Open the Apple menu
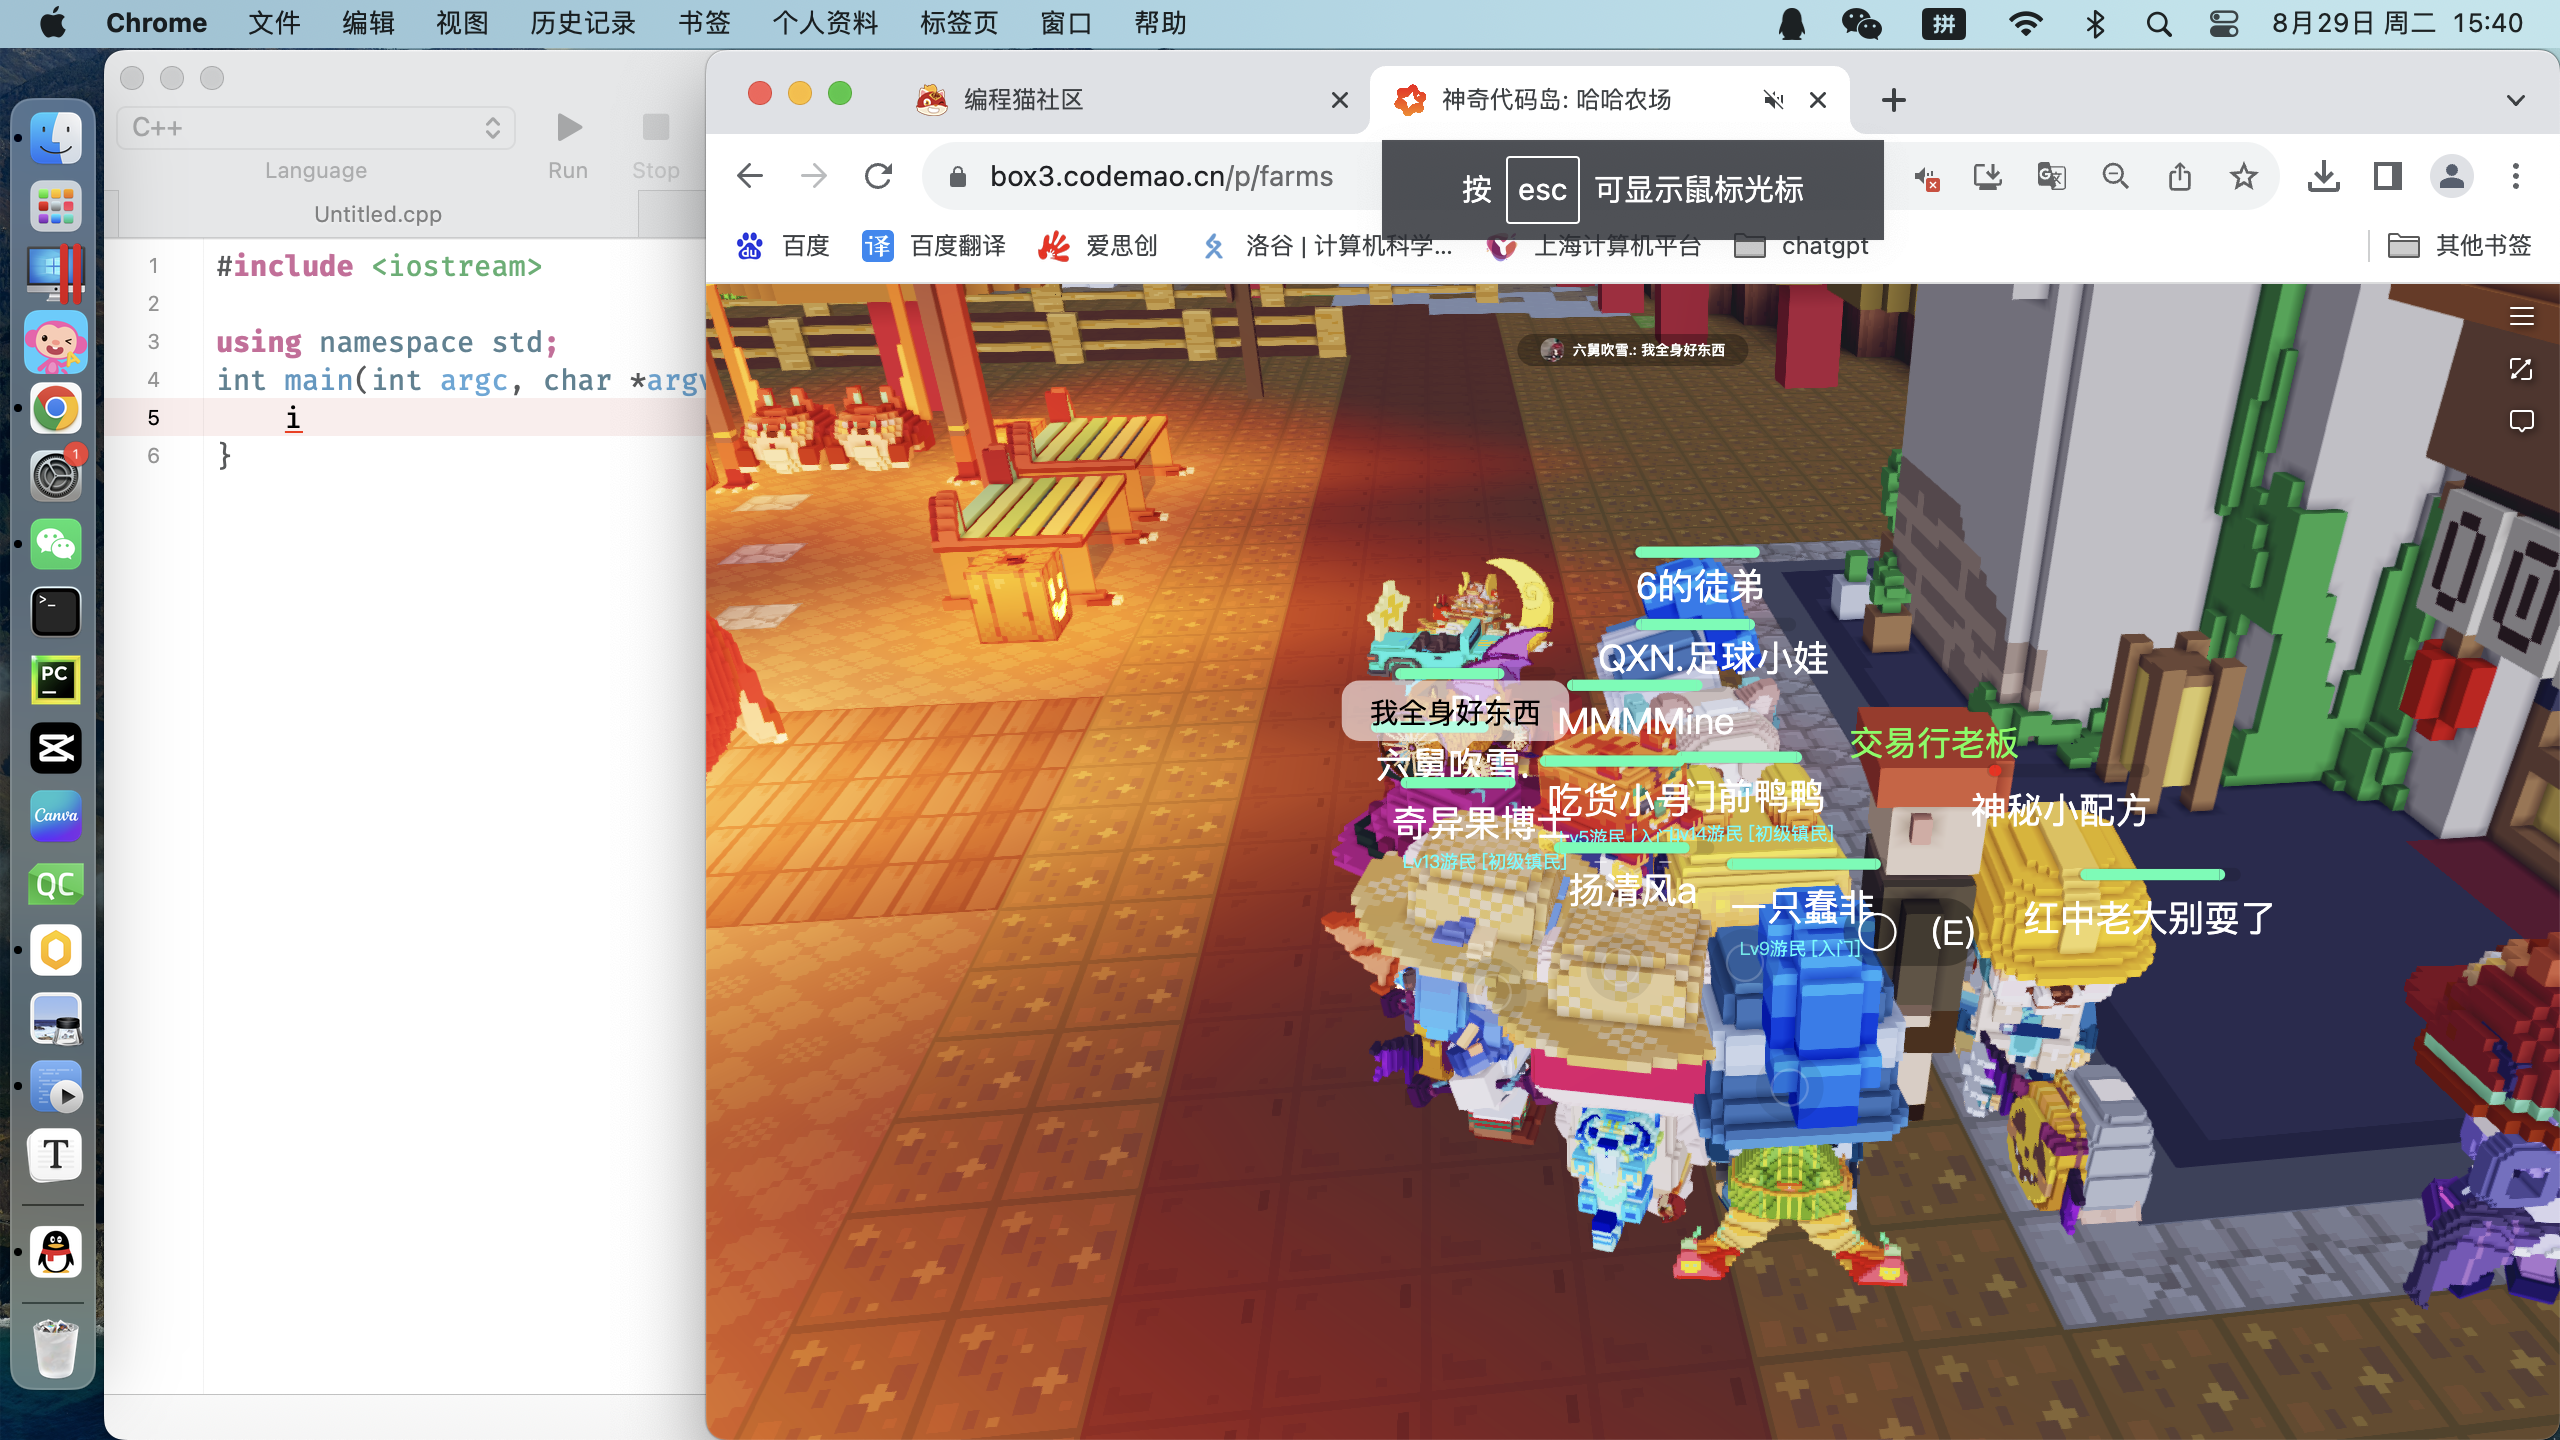Screen dimensions: 2560x1440 point(53,23)
